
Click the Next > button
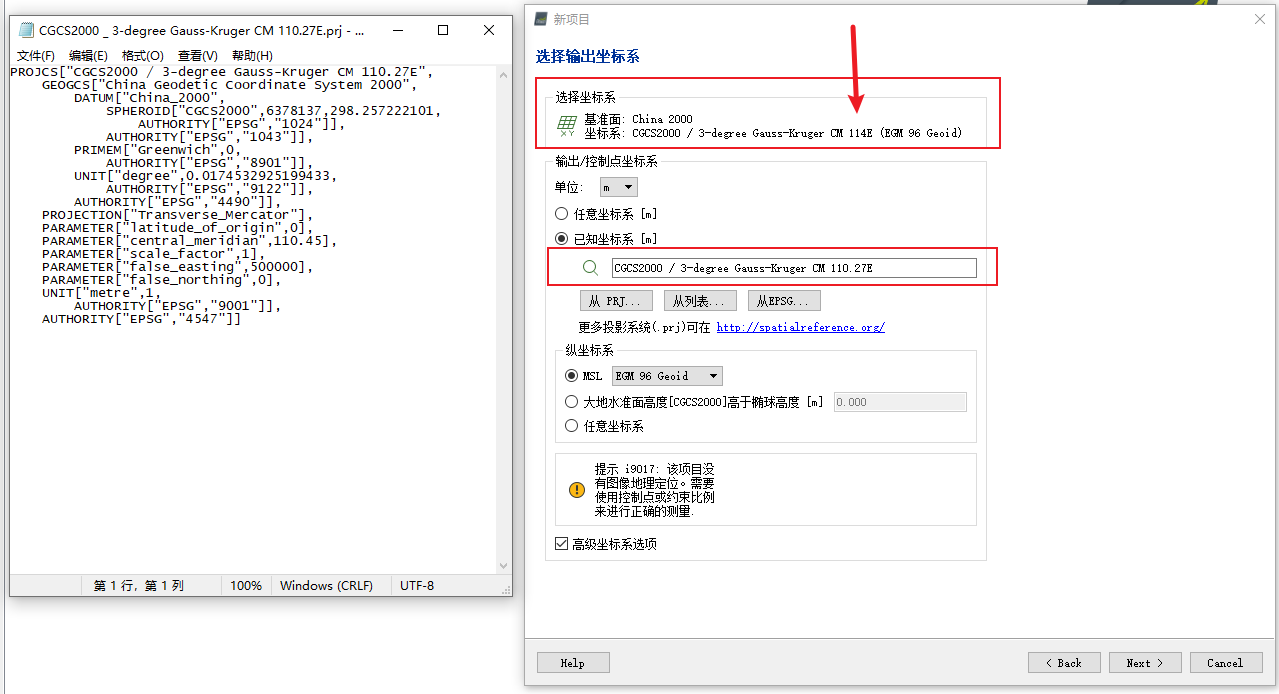click(1145, 663)
